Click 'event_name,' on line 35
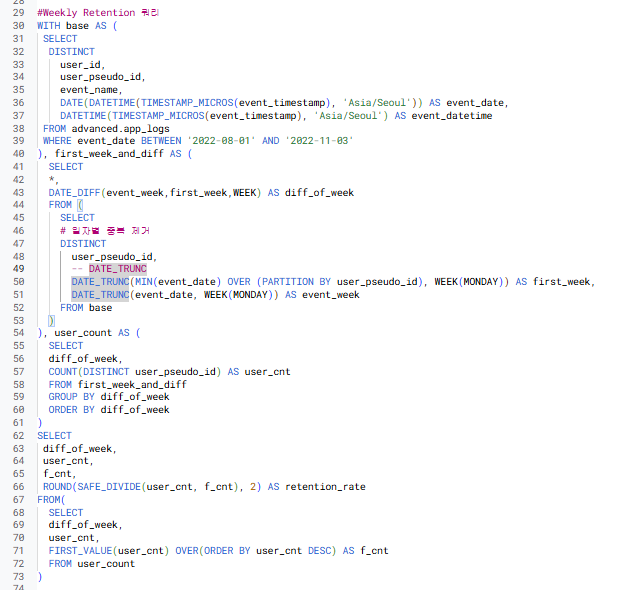The width and height of the screenshot is (623, 590). click(x=91, y=90)
